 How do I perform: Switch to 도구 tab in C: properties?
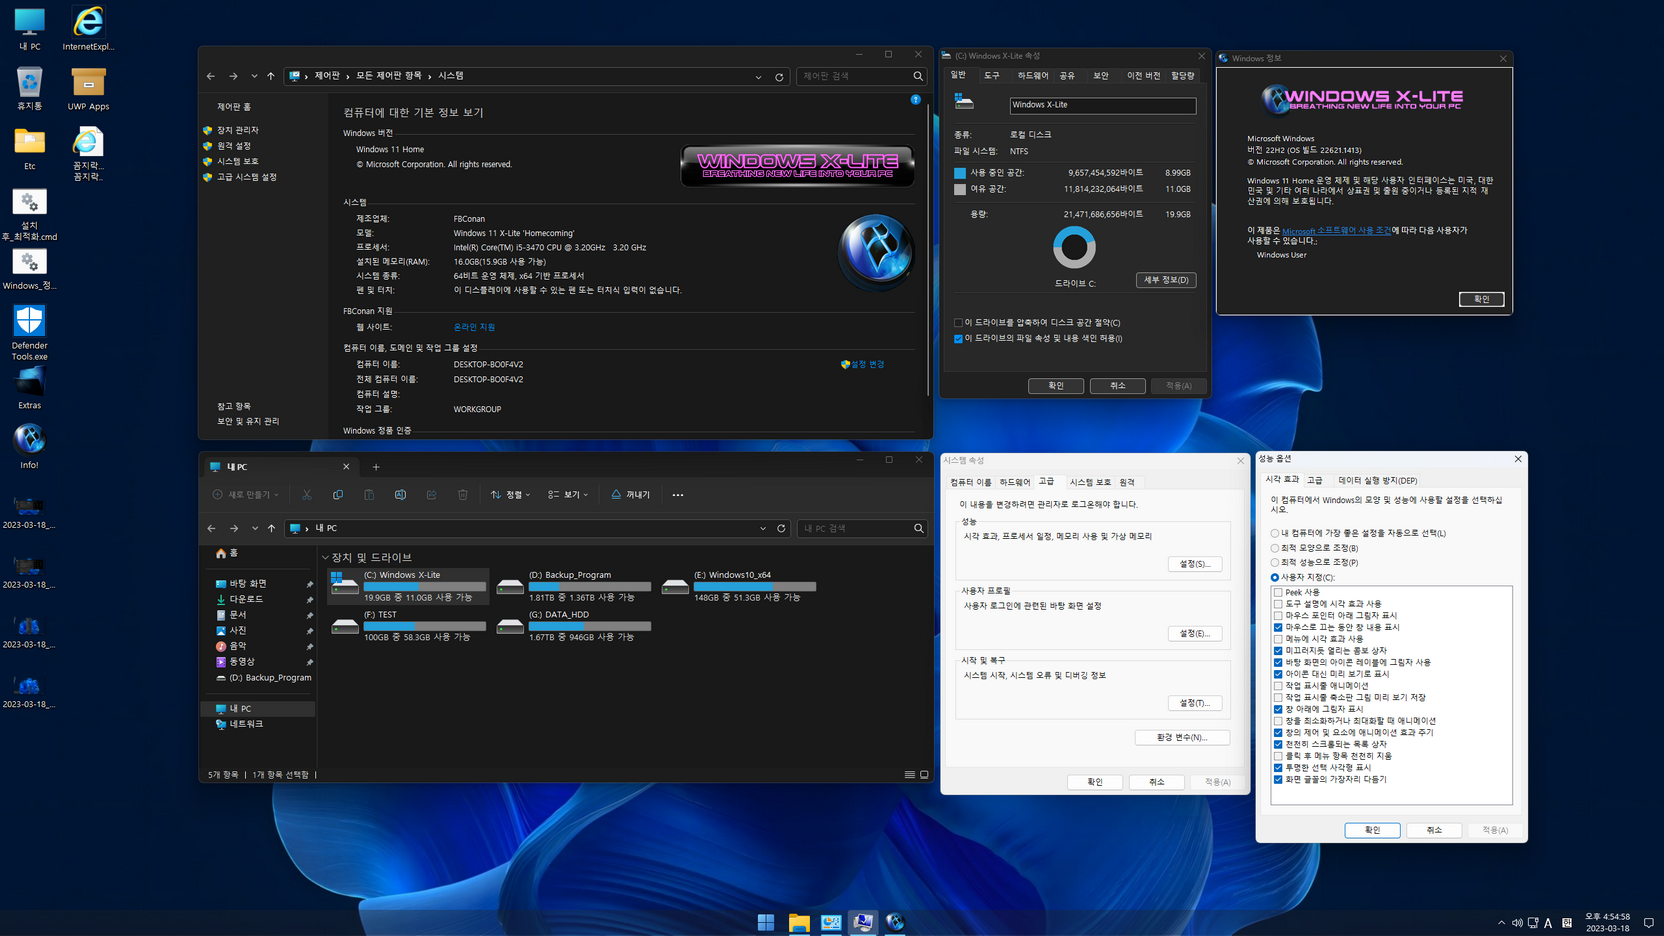pyautogui.click(x=991, y=76)
